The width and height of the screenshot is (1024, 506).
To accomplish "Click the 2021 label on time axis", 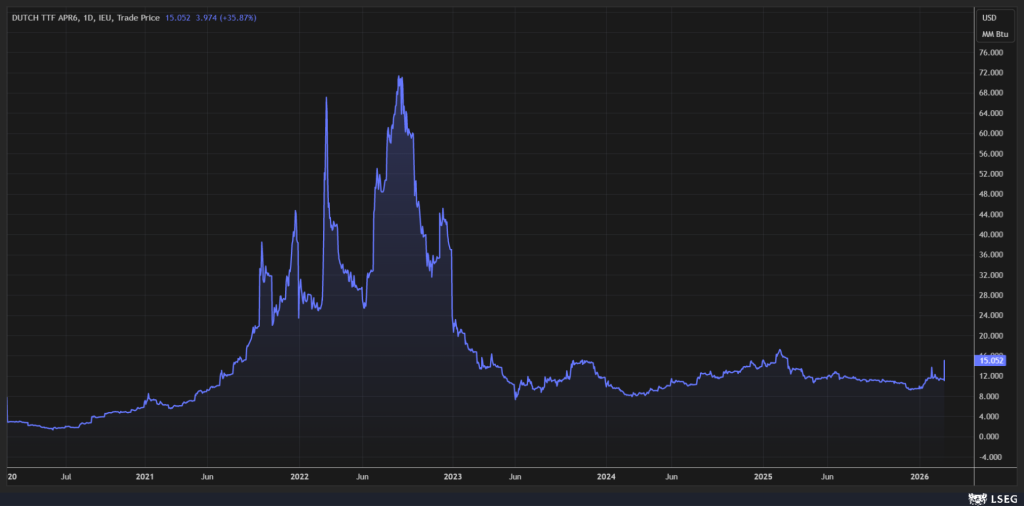I will tap(146, 476).
